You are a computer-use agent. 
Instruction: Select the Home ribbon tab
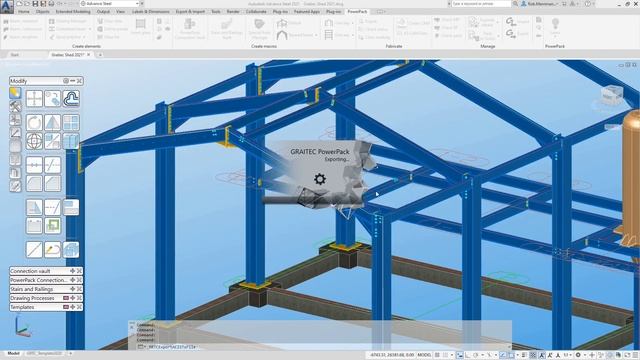(24, 12)
